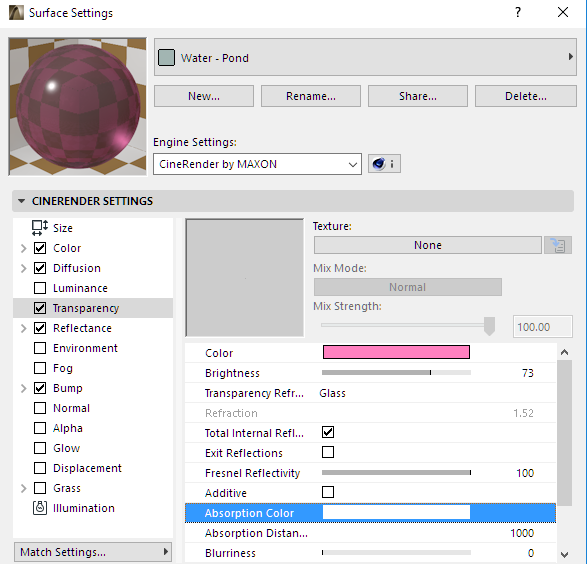
Task: Click the sphere material preview thumbnail
Action: [77, 106]
